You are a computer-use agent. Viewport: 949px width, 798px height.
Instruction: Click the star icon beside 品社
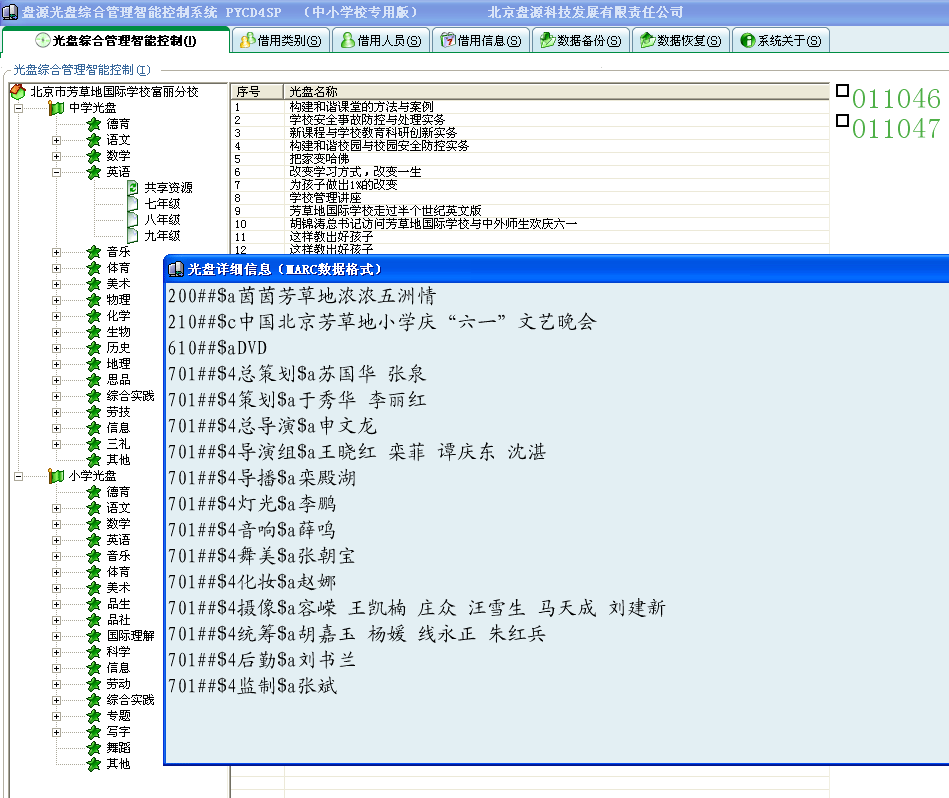(x=94, y=620)
